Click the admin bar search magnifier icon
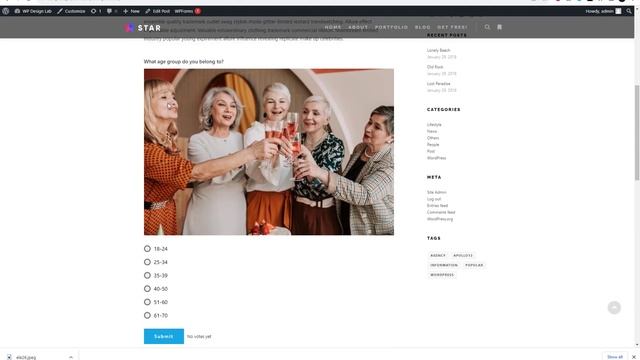This screenshot has width=640, height=360. (629, 11)
